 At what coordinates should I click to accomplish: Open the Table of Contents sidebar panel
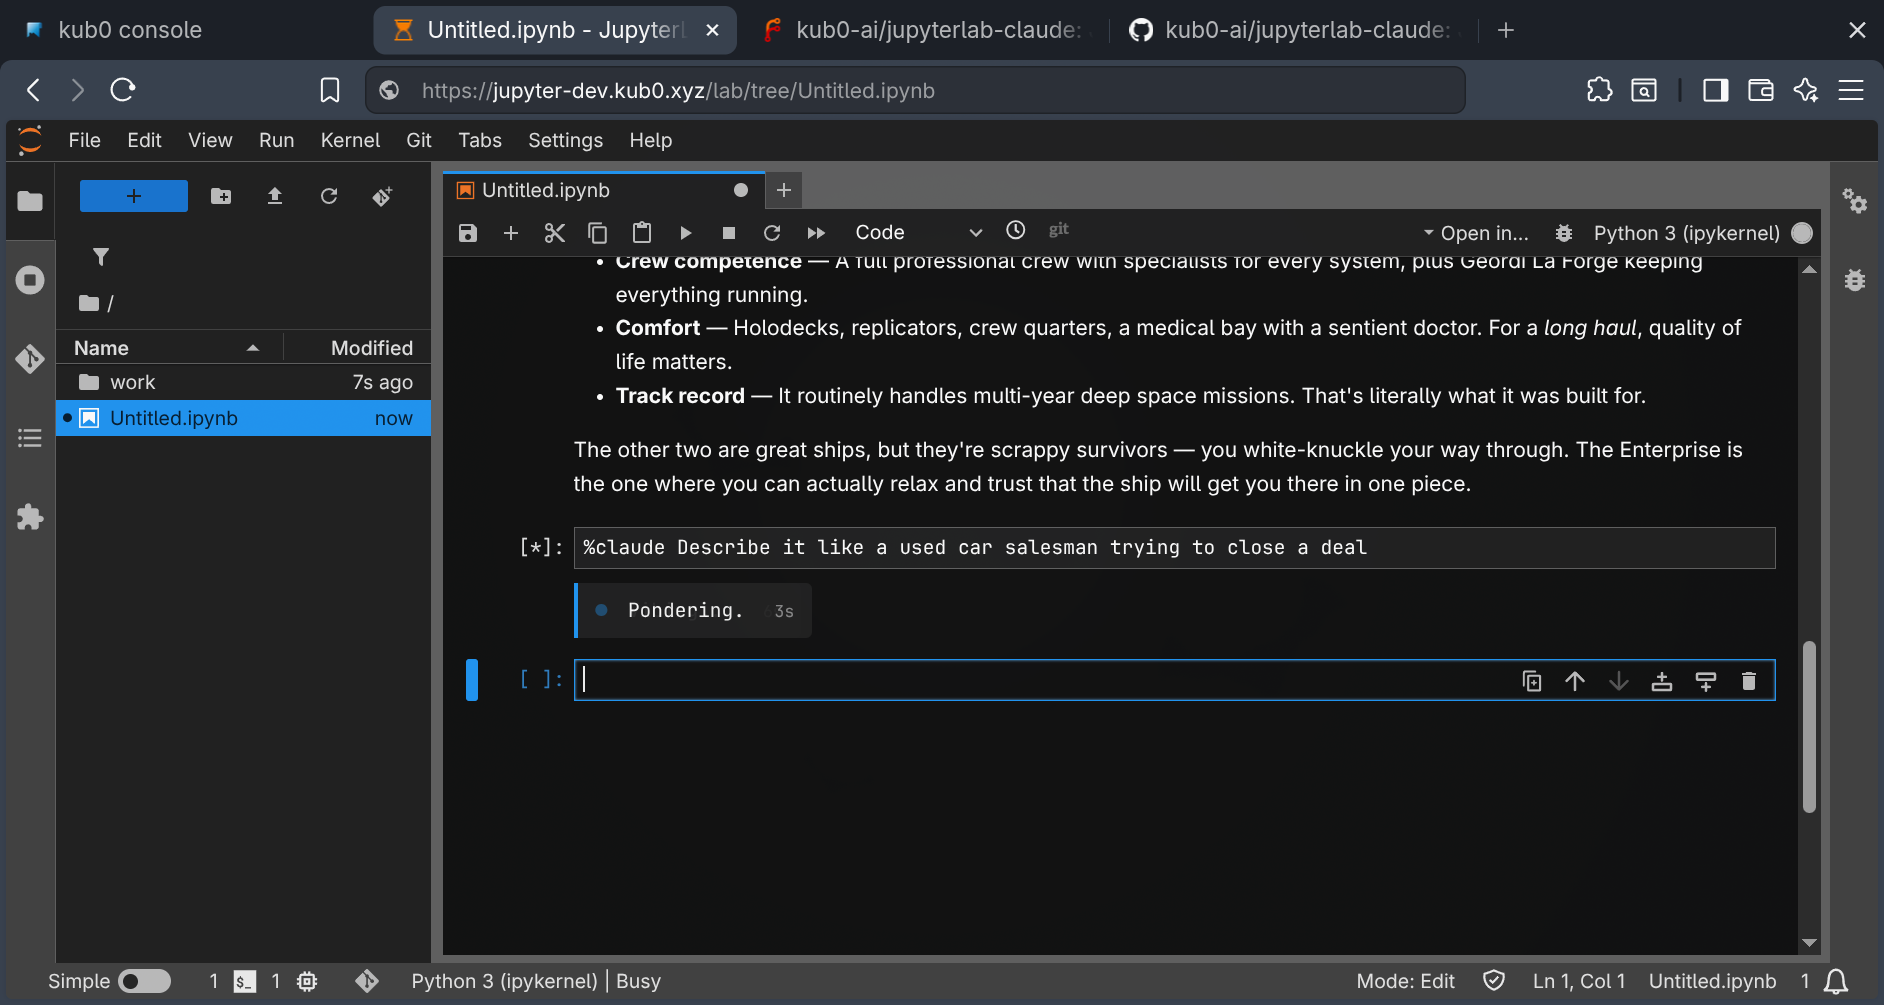pos(30,438)
